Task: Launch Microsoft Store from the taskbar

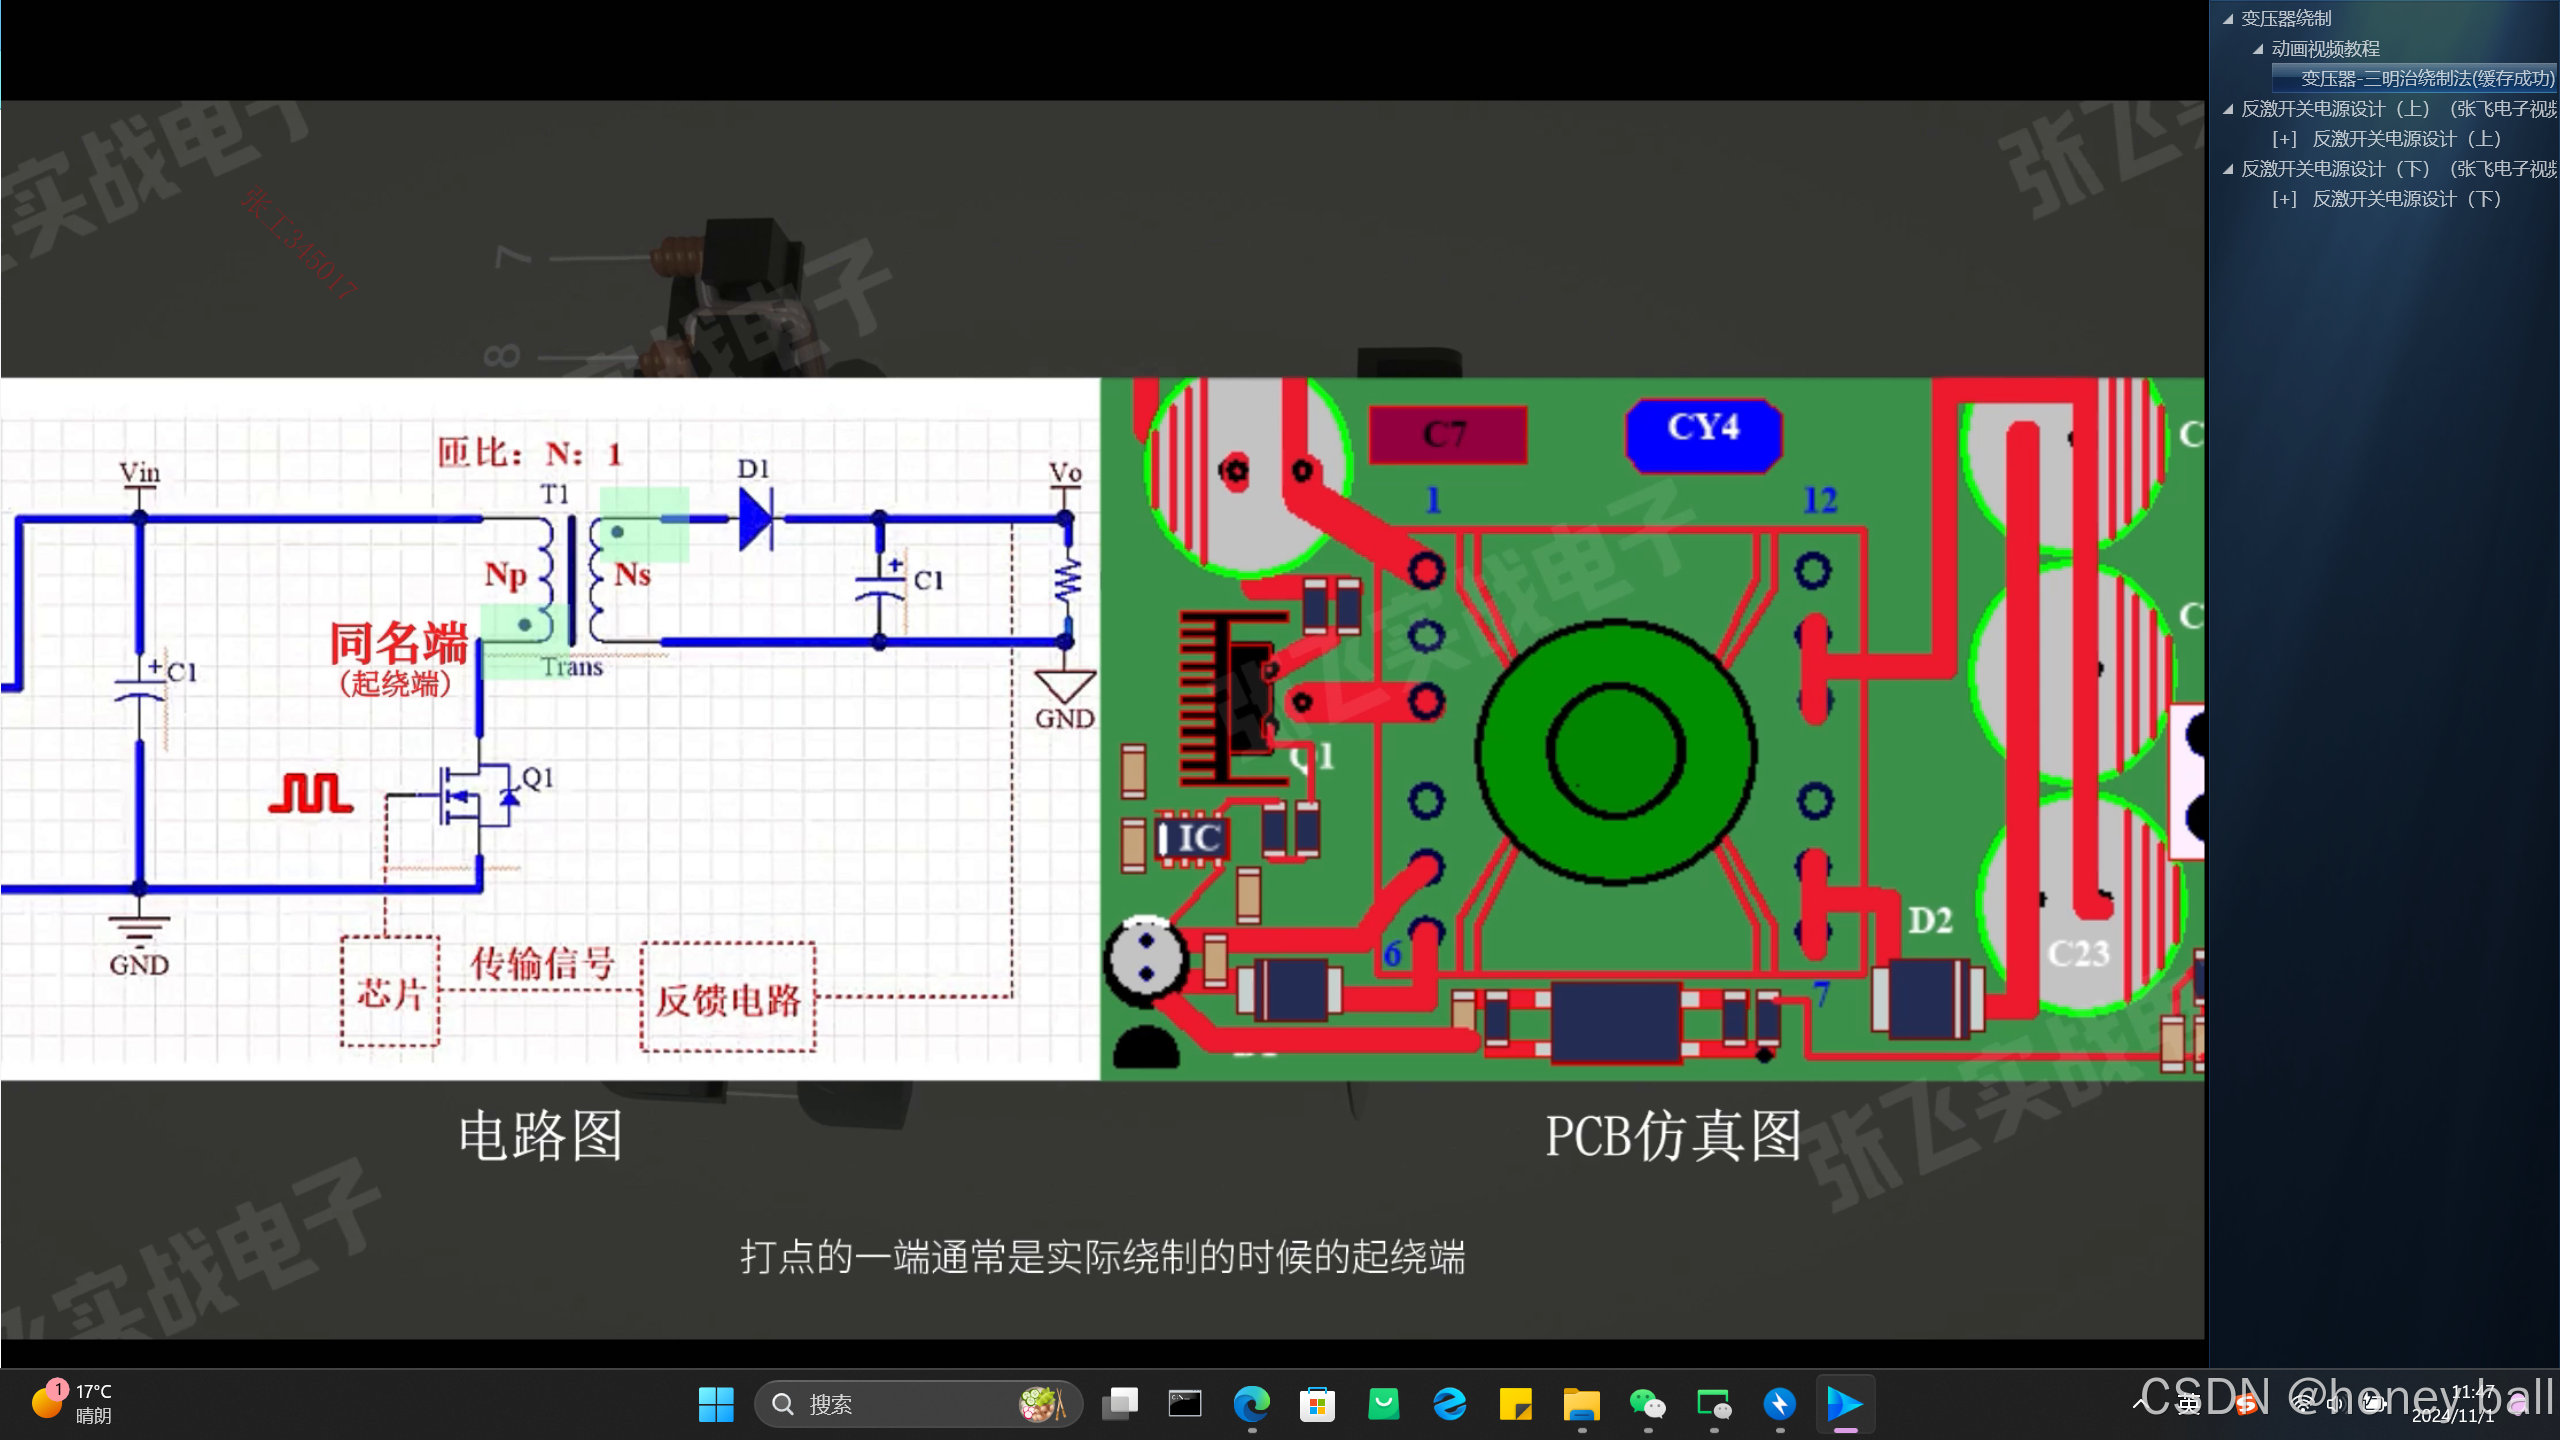Action: point(1317,1404)
